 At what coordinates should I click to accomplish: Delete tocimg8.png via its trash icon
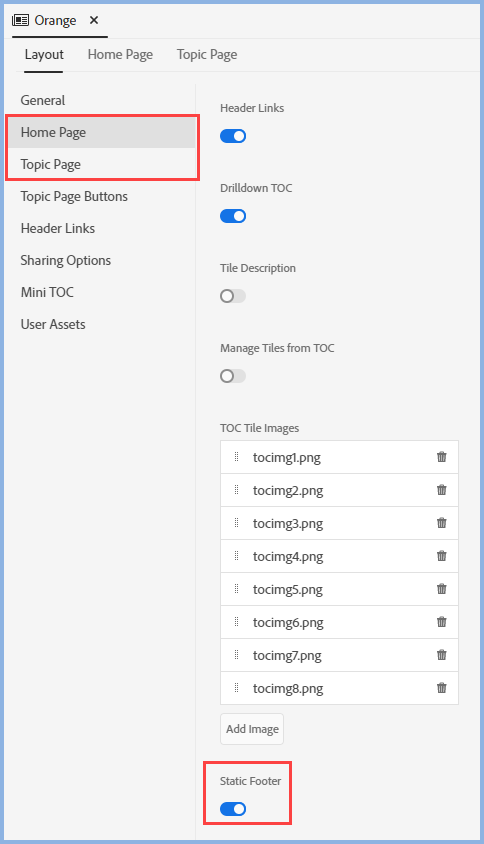point(441,687)
